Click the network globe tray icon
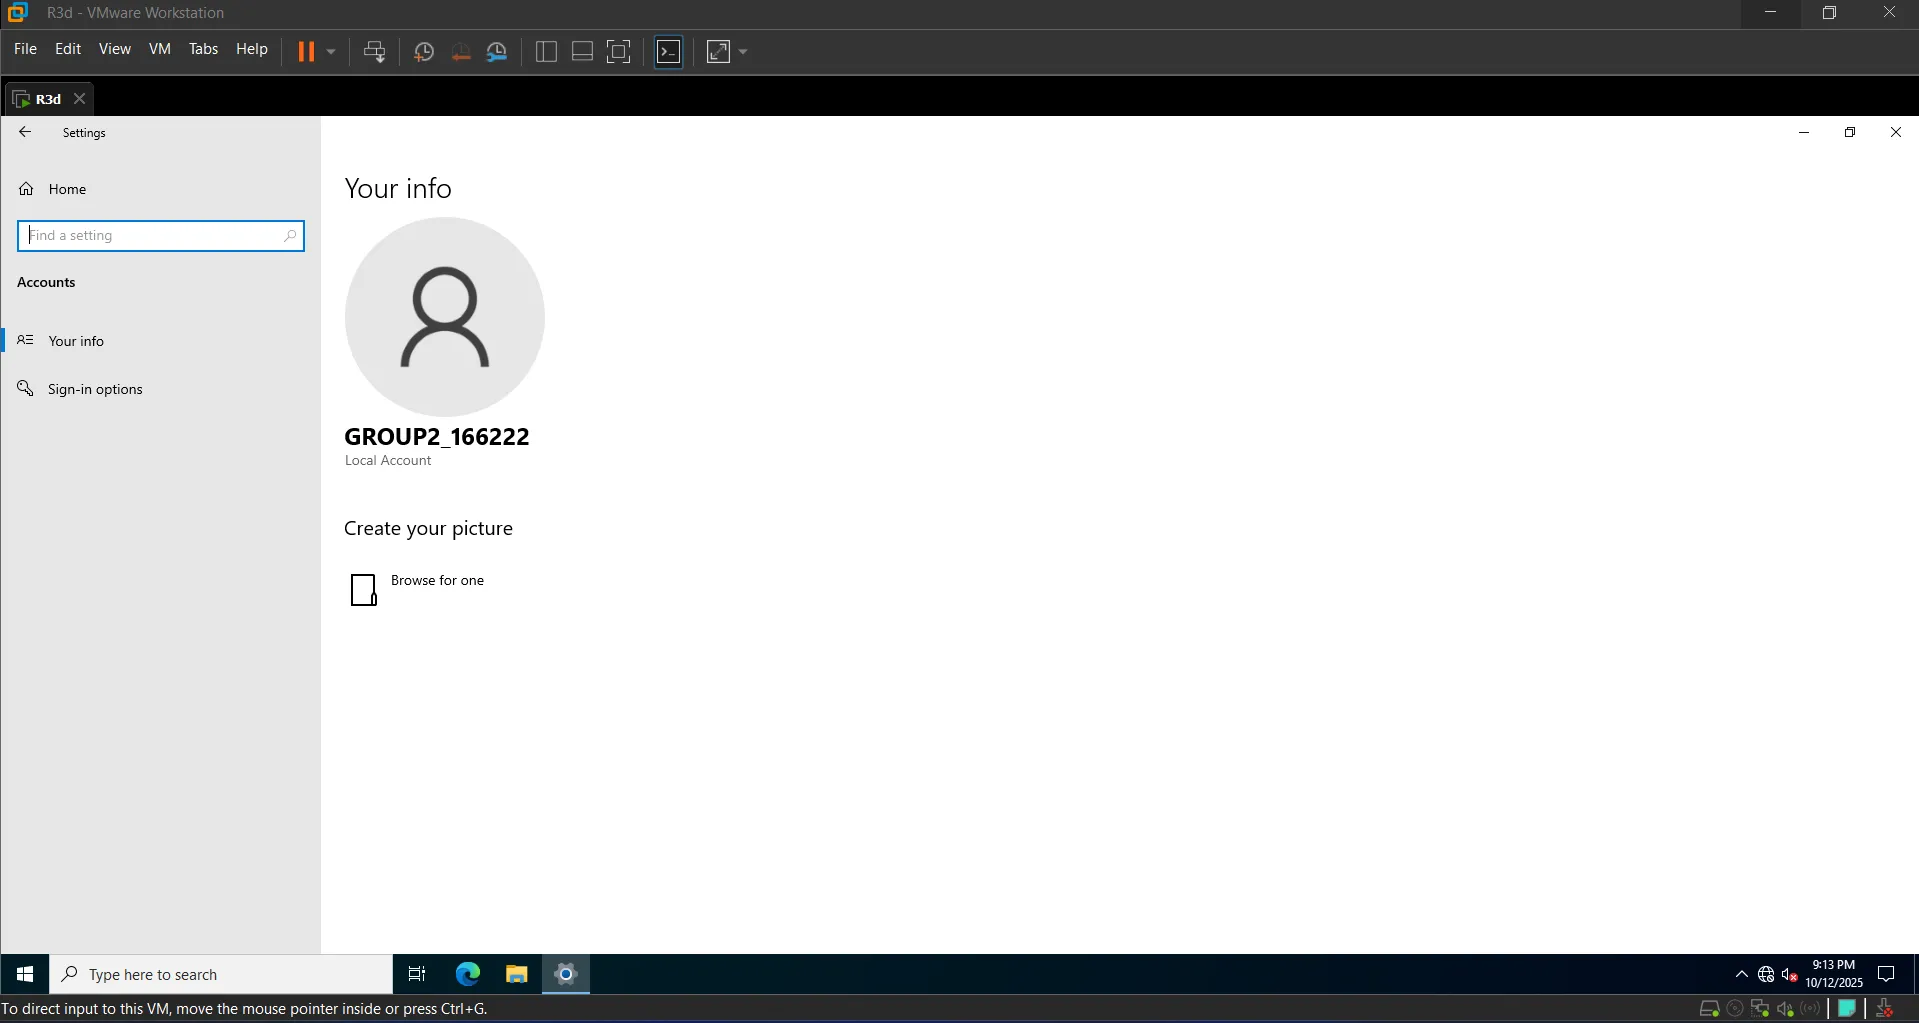 [1766, 975]
